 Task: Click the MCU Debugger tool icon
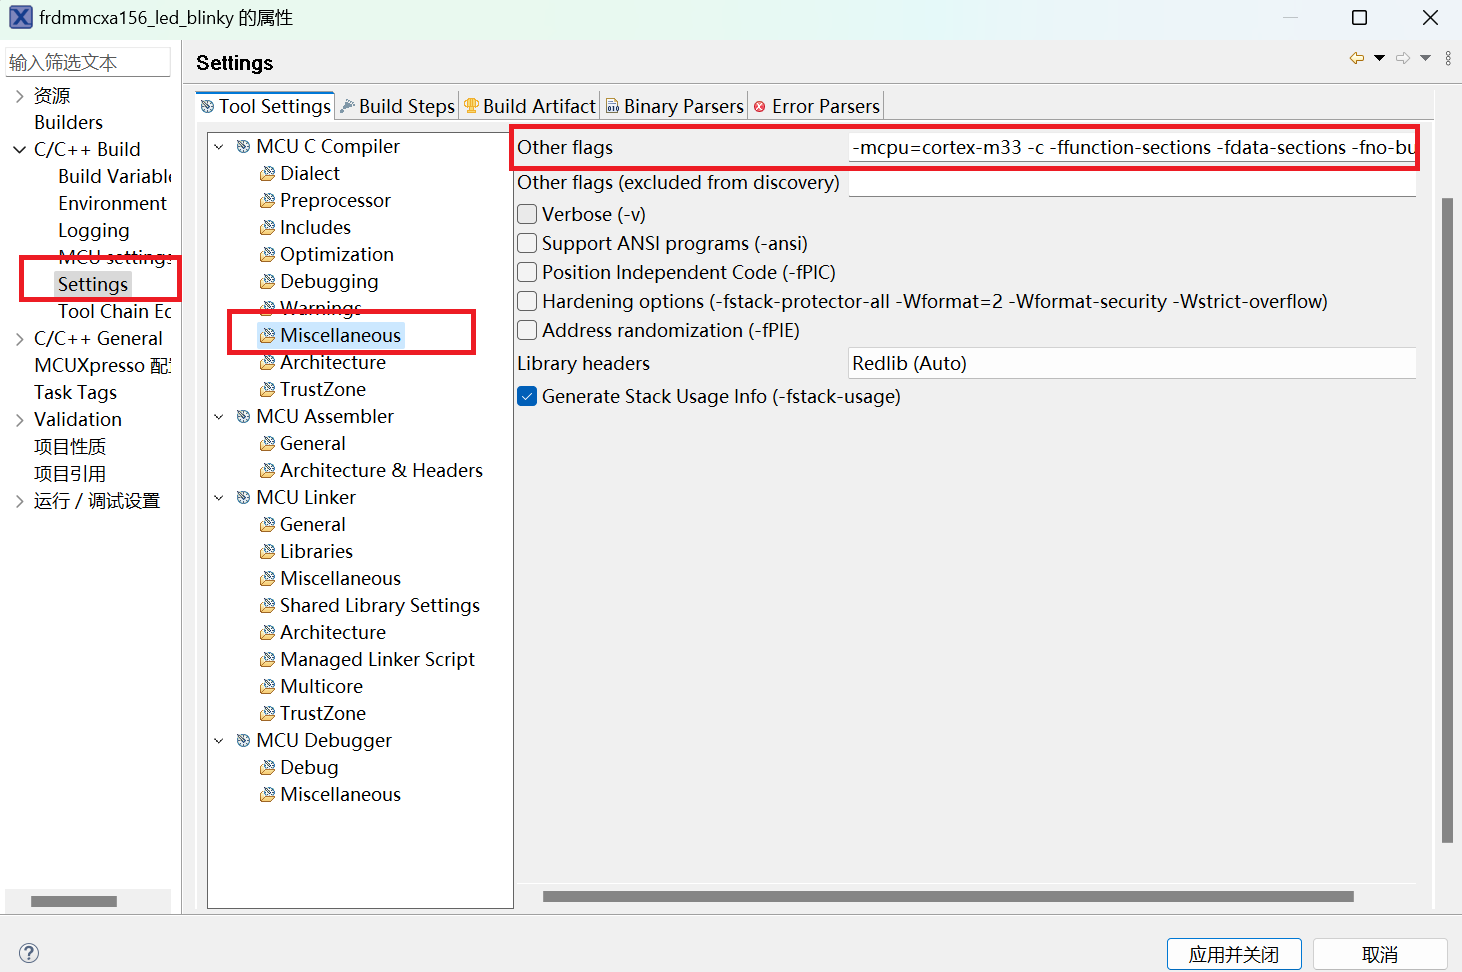pos(243,740)
